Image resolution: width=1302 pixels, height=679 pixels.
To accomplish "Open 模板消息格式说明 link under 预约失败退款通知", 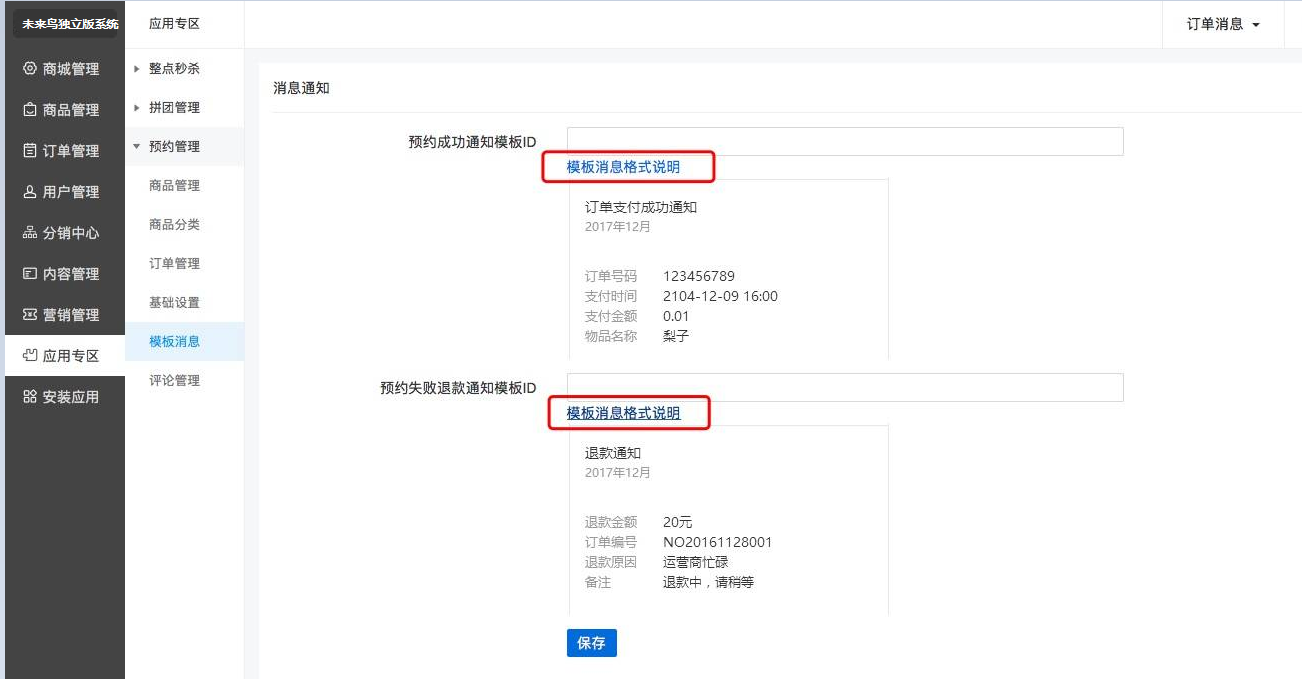I will pyautogui.click(x=623, y=413).
